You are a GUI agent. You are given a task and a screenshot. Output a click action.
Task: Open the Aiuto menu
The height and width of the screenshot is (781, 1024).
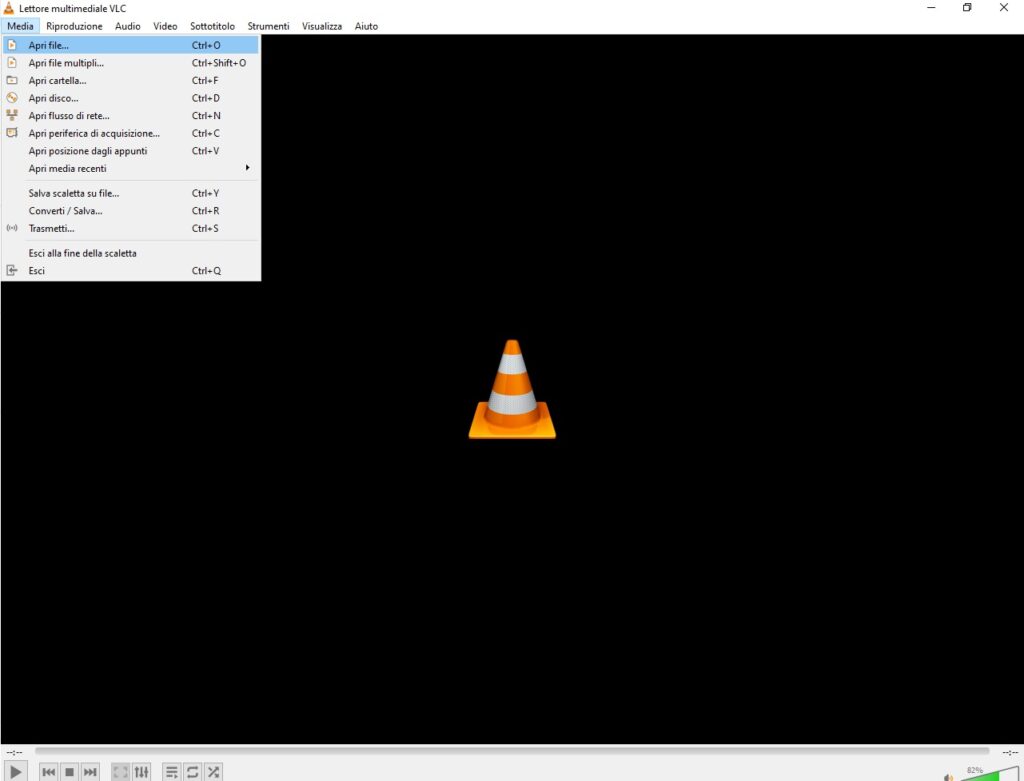(366, 26)
